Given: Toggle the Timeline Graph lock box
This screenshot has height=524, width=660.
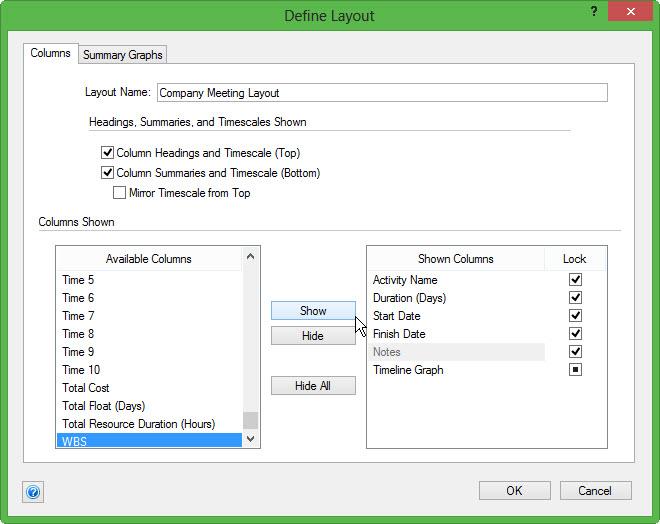Looking at the screenshot, I should (575, 370).
